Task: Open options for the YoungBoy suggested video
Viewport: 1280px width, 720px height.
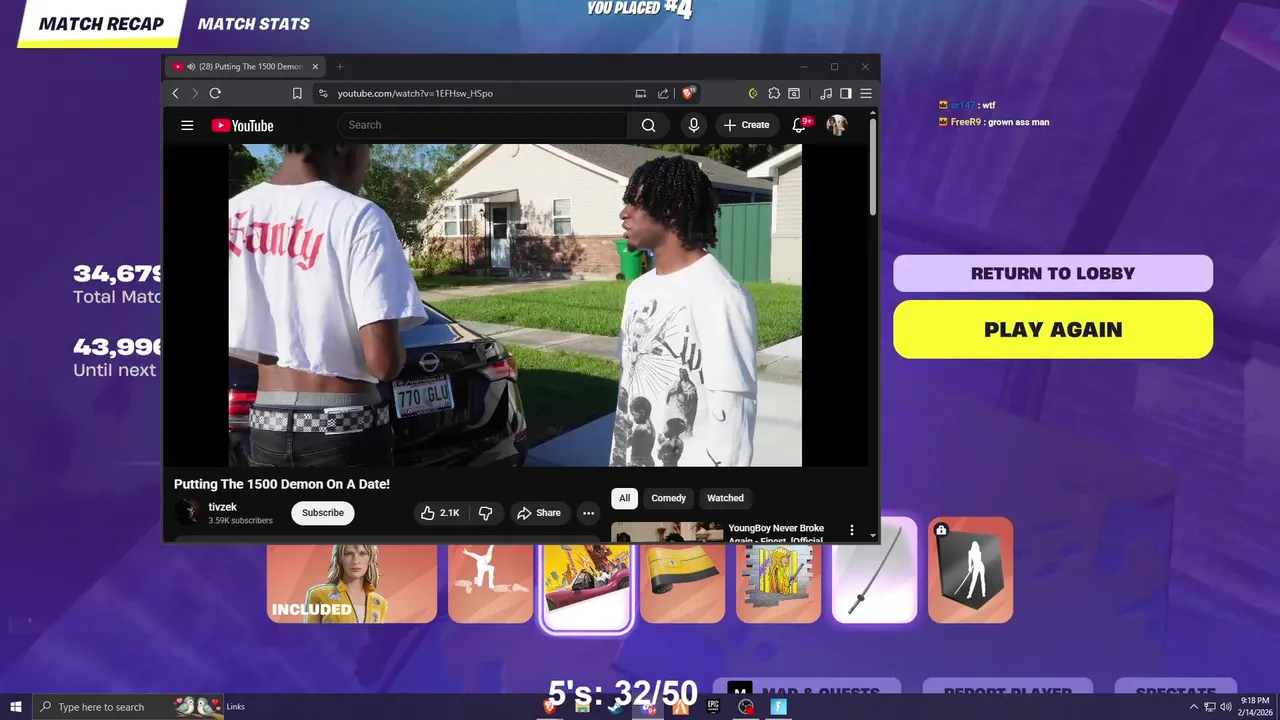Action: click(852, 530)
